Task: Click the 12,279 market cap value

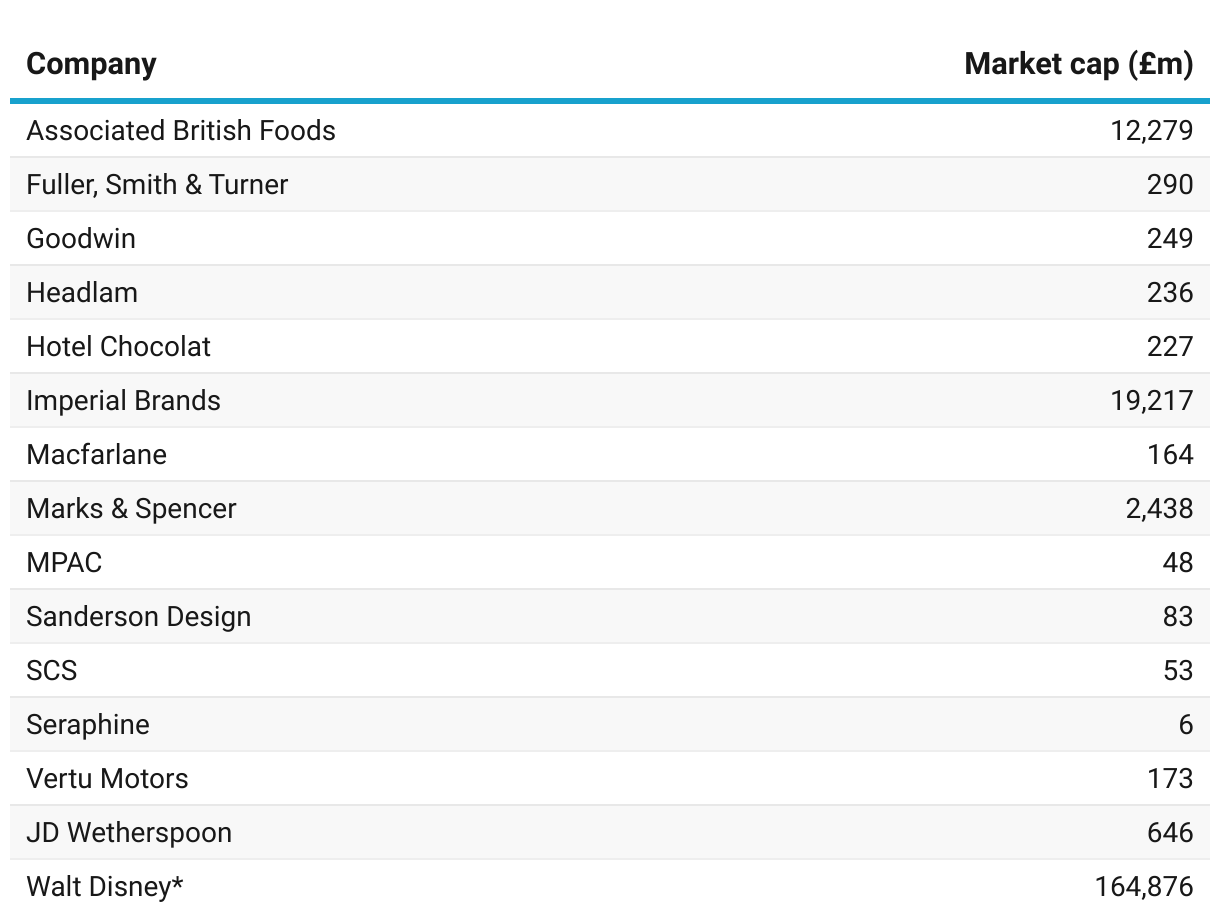Action: point(1151,130)
